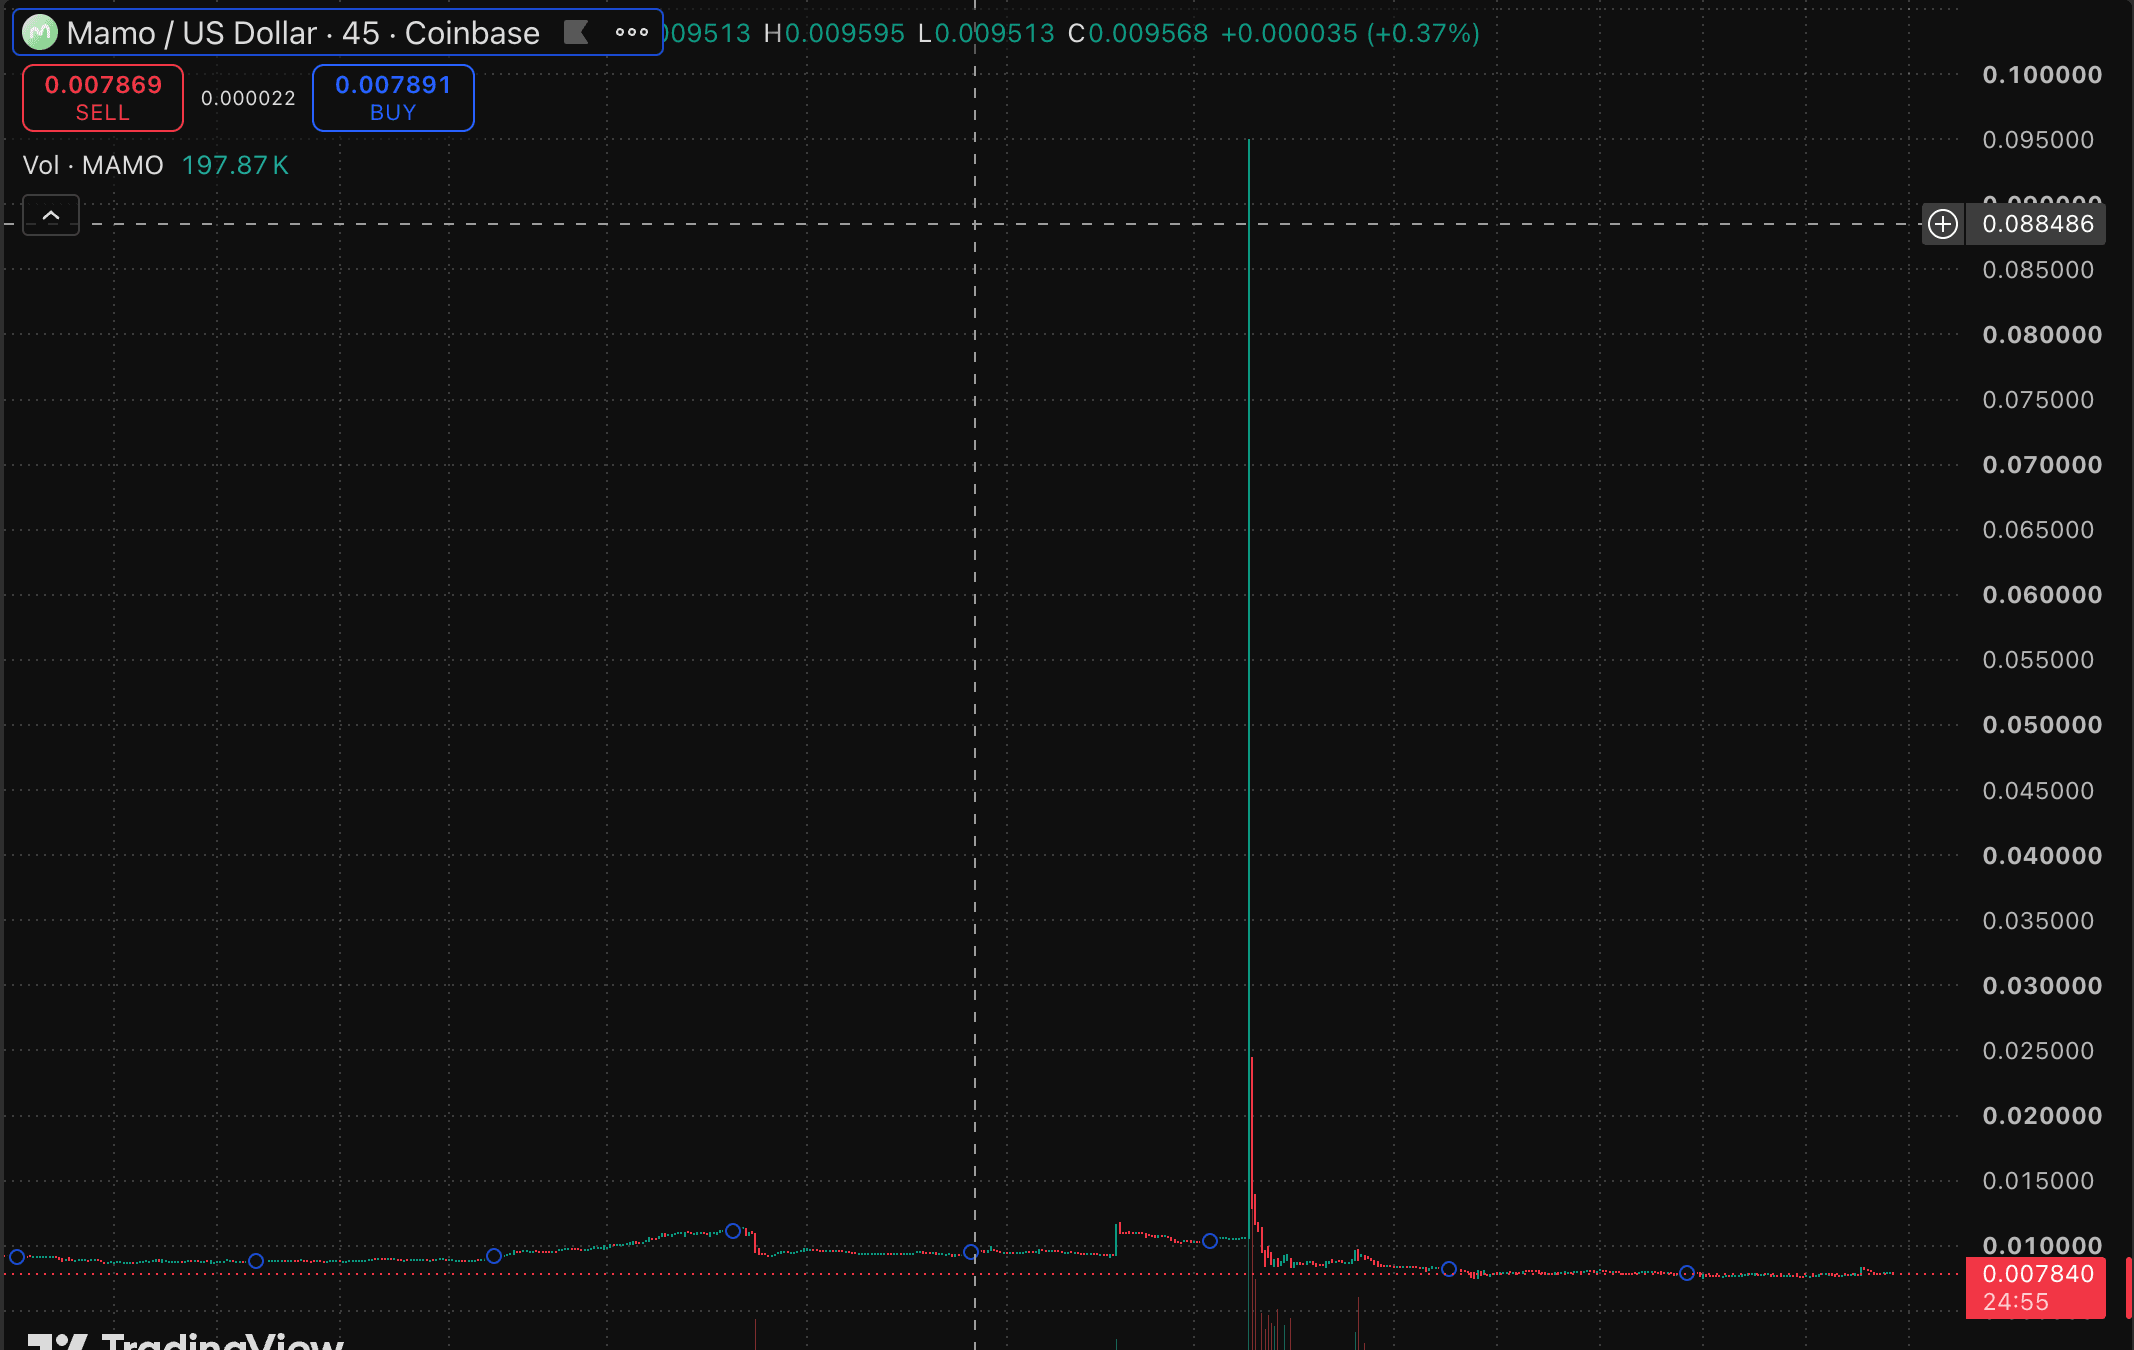The height and width of the screenshot is (1350, 2134).
Task: Click the plus icon beside the 0.088486 price label
Action: [x=1943, y=224]
